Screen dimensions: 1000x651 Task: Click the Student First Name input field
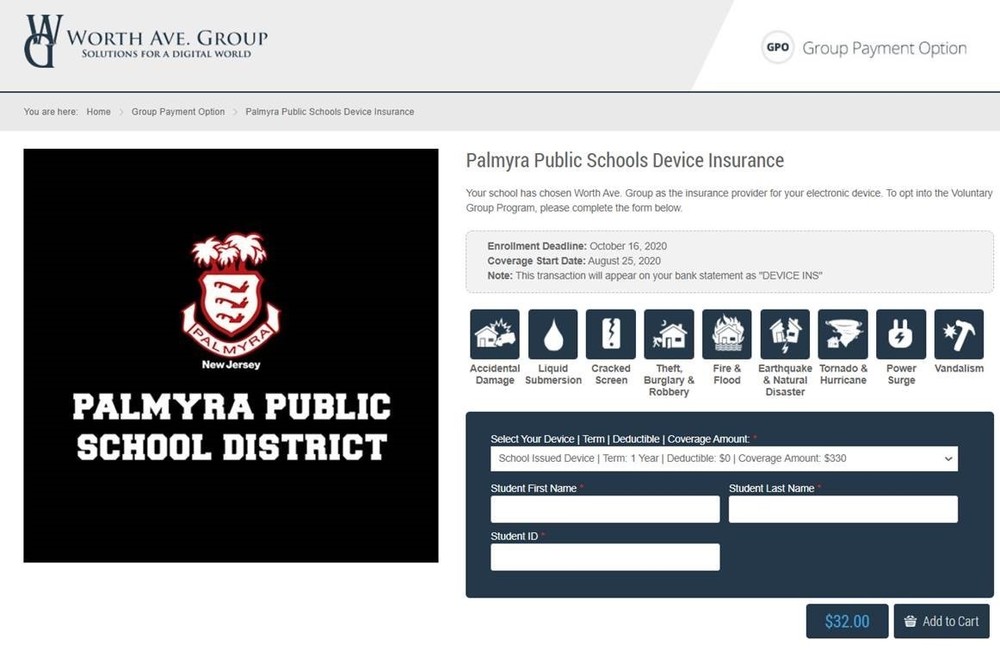pos(604,509)
